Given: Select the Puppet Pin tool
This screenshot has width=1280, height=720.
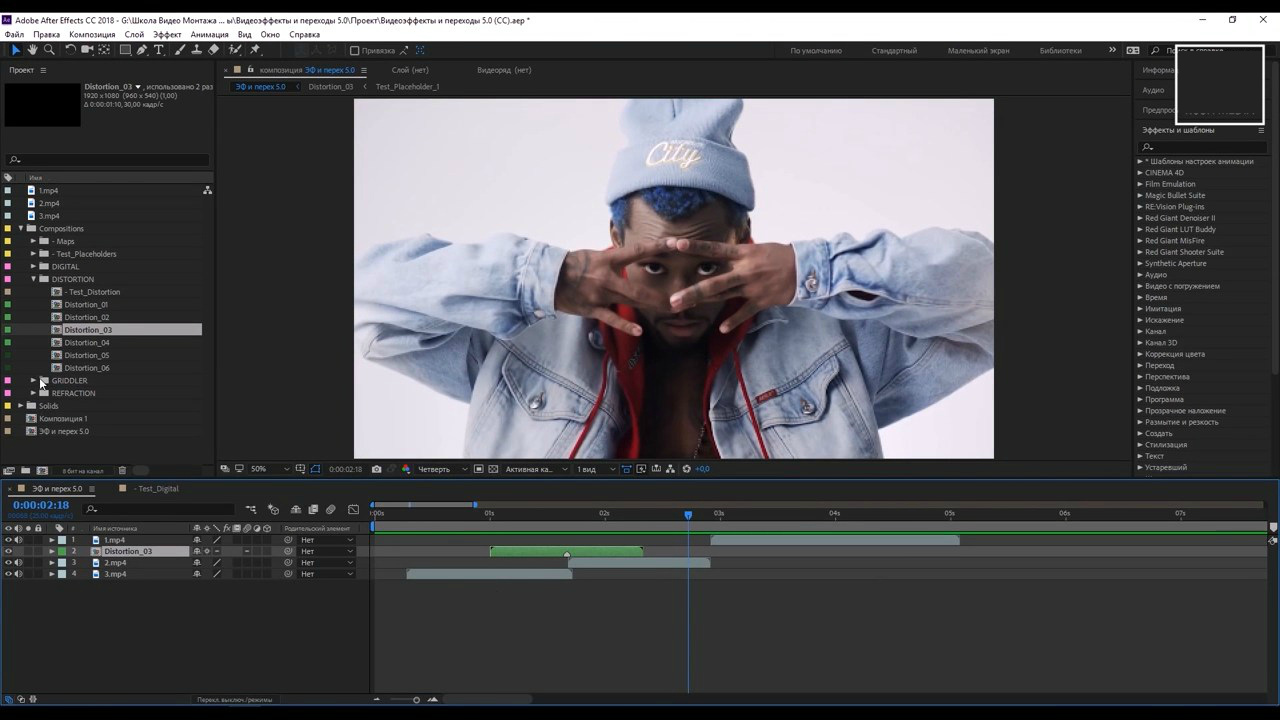Looking at the screenshot, I should click(255, 50).
